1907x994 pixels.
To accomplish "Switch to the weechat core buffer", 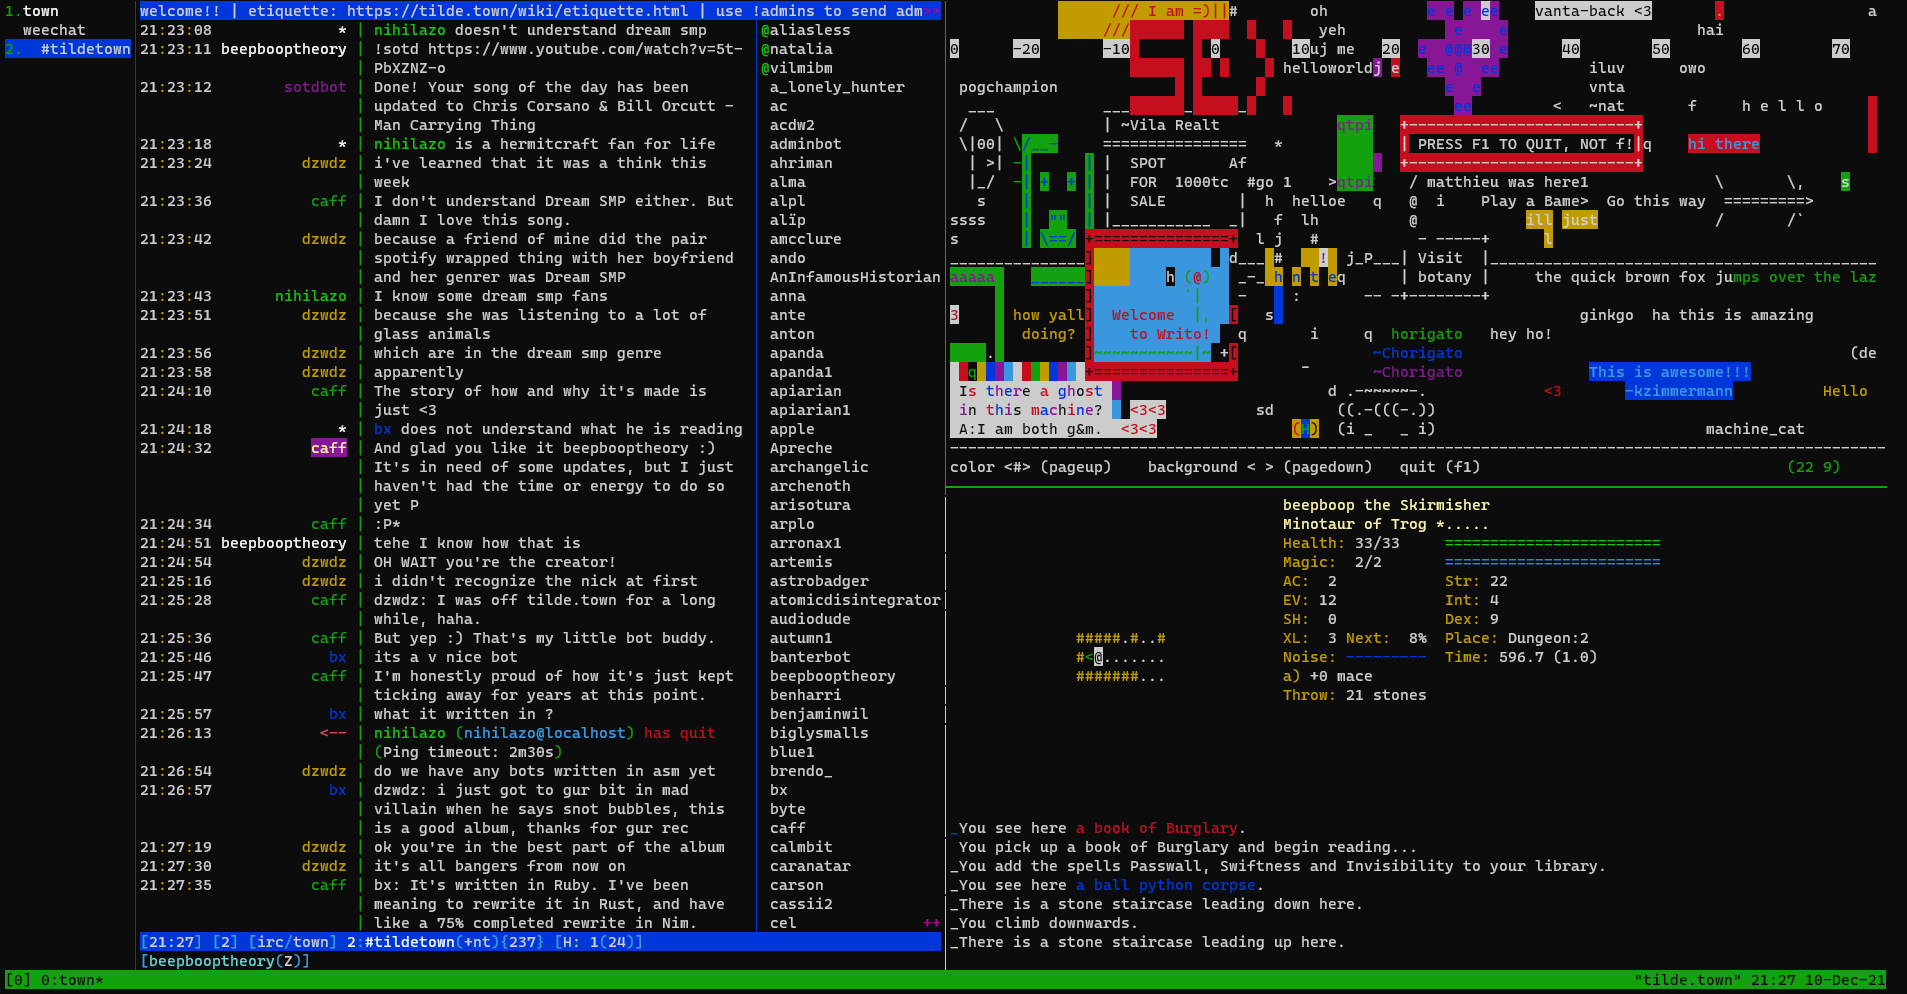I will 54,30.
